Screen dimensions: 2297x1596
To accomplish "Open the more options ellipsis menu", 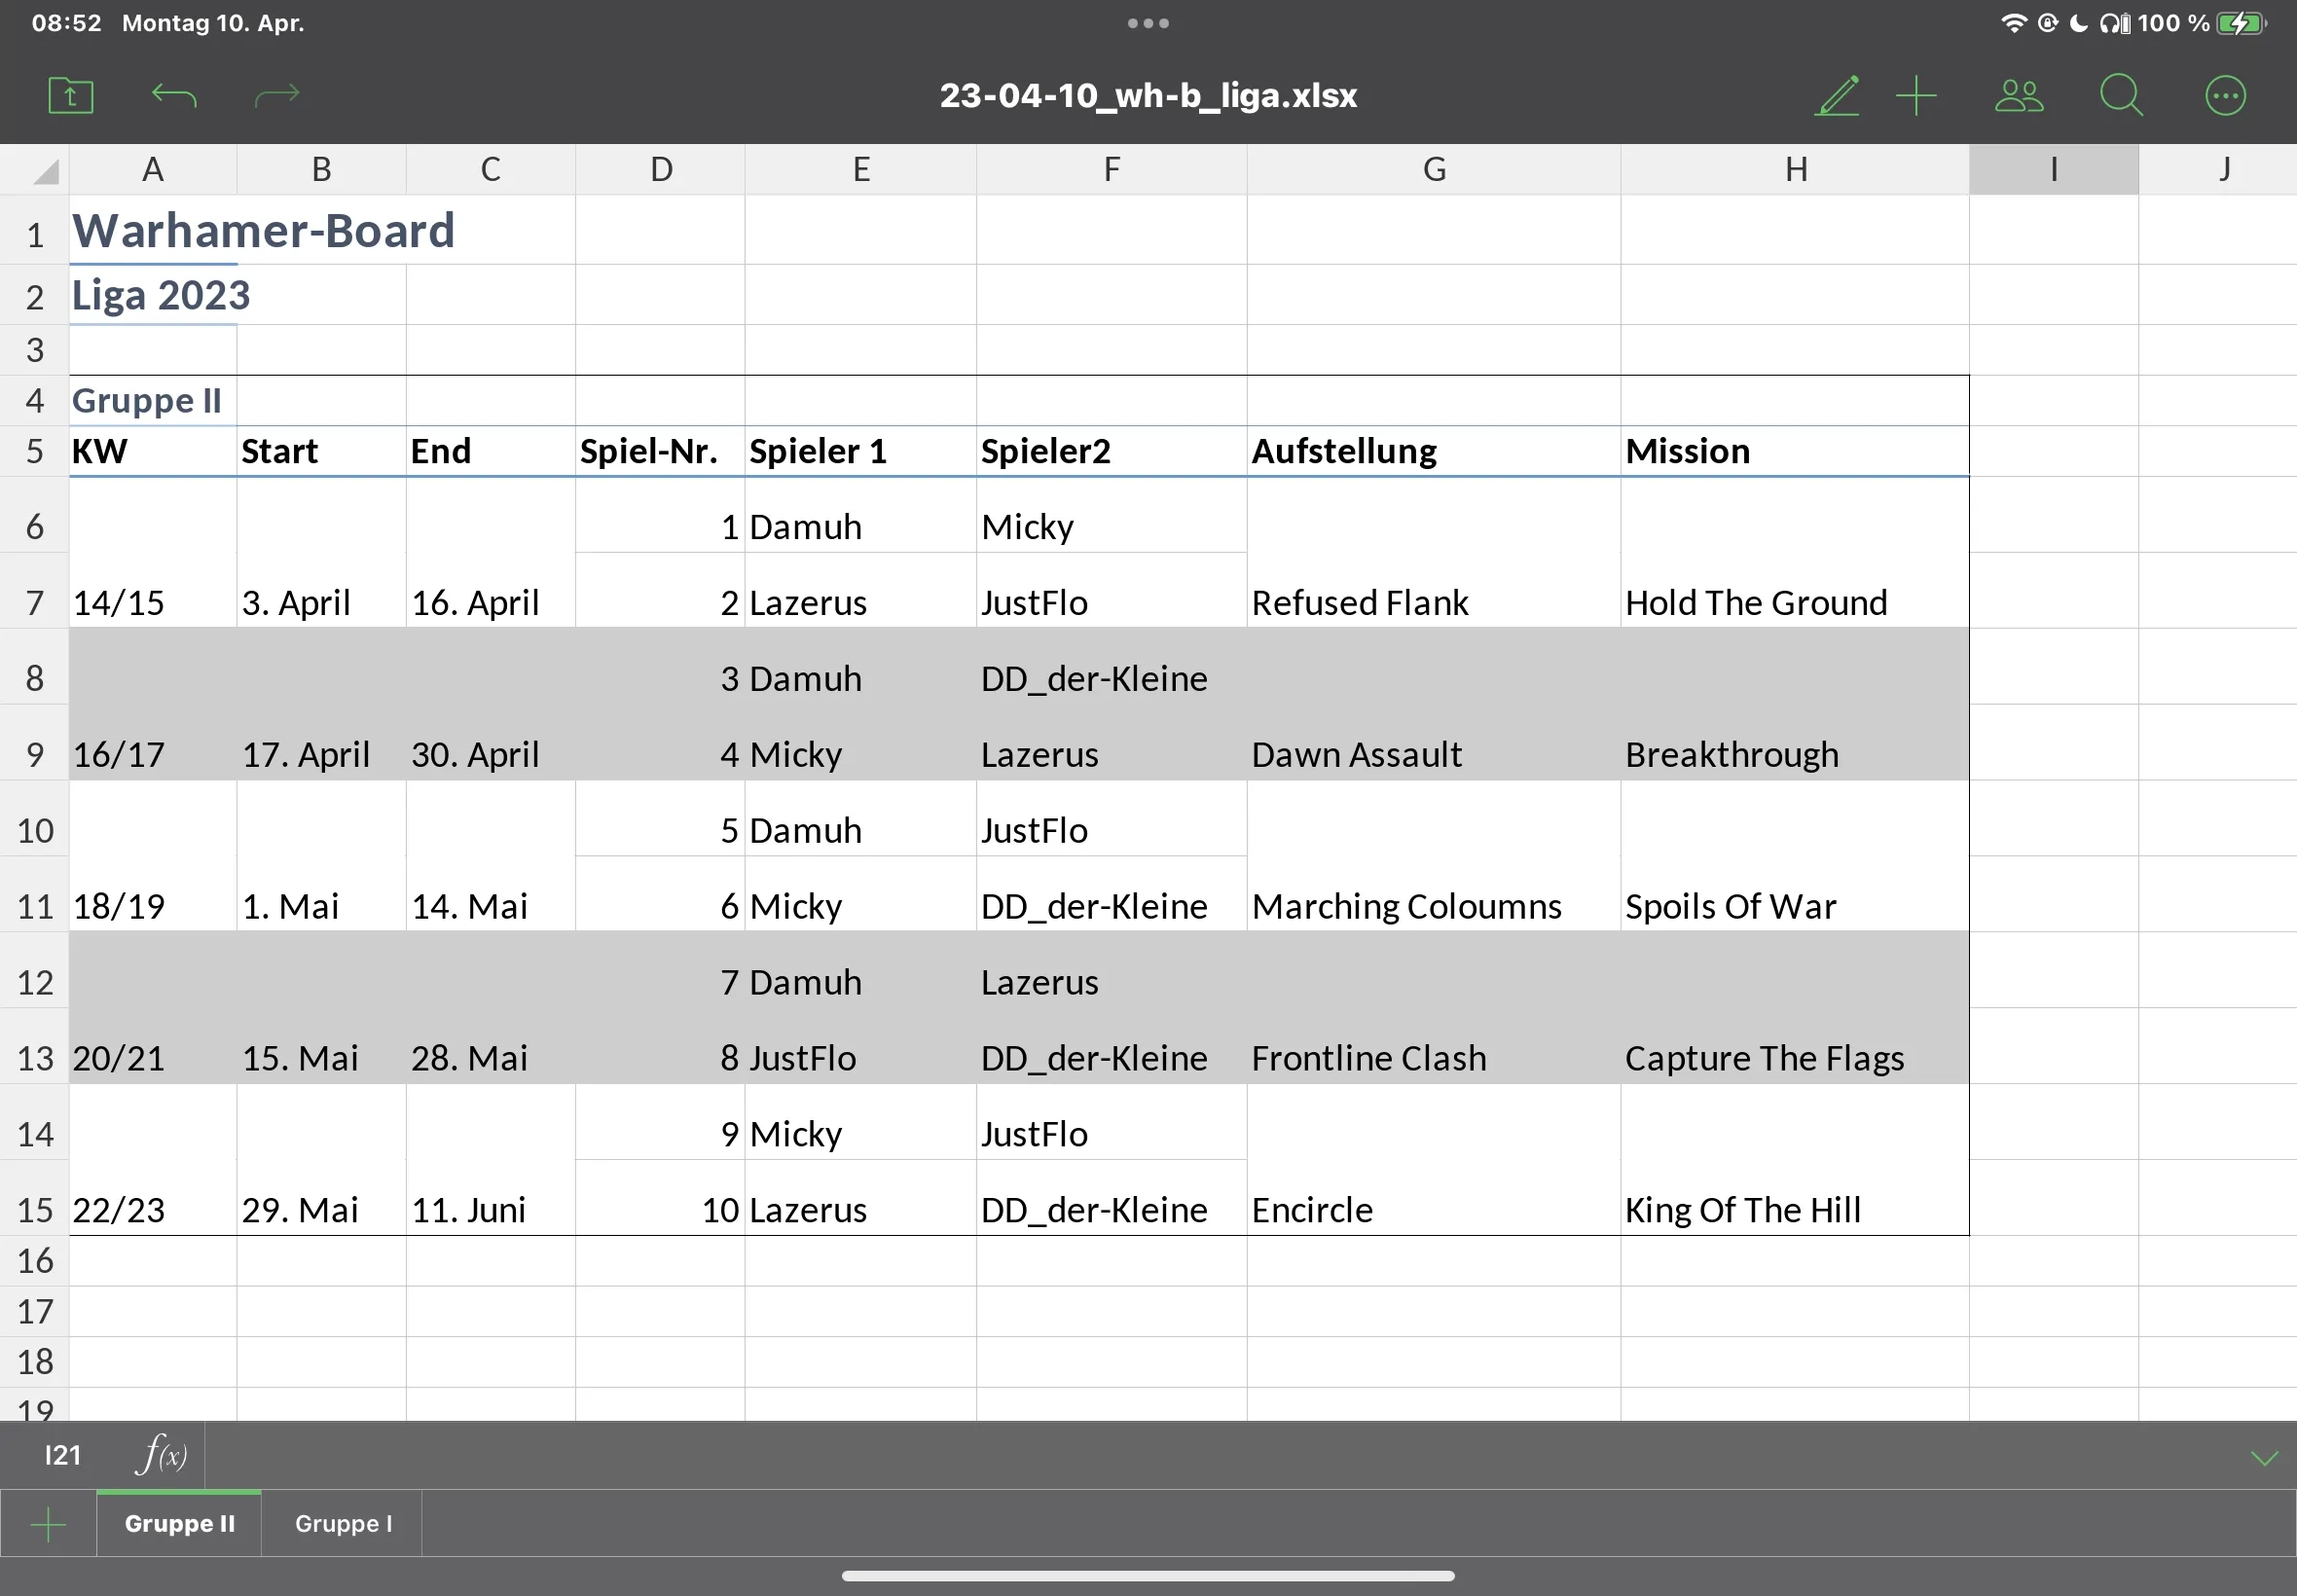I will [x=2225, y=96].
